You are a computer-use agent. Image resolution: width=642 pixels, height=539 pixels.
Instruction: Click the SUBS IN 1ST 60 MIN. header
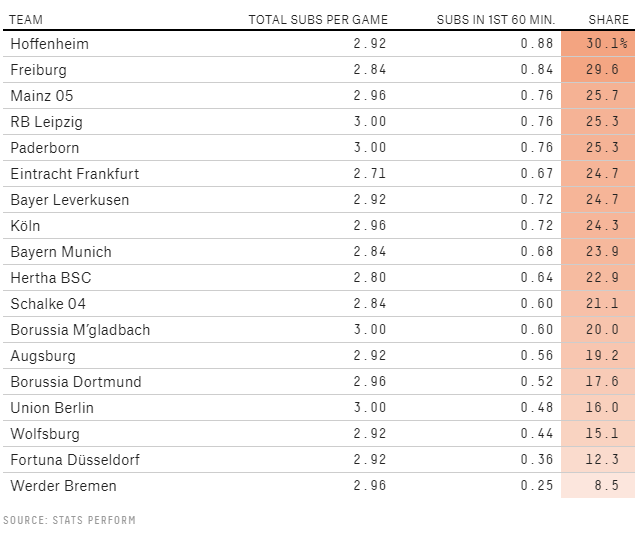coord(496,20)
